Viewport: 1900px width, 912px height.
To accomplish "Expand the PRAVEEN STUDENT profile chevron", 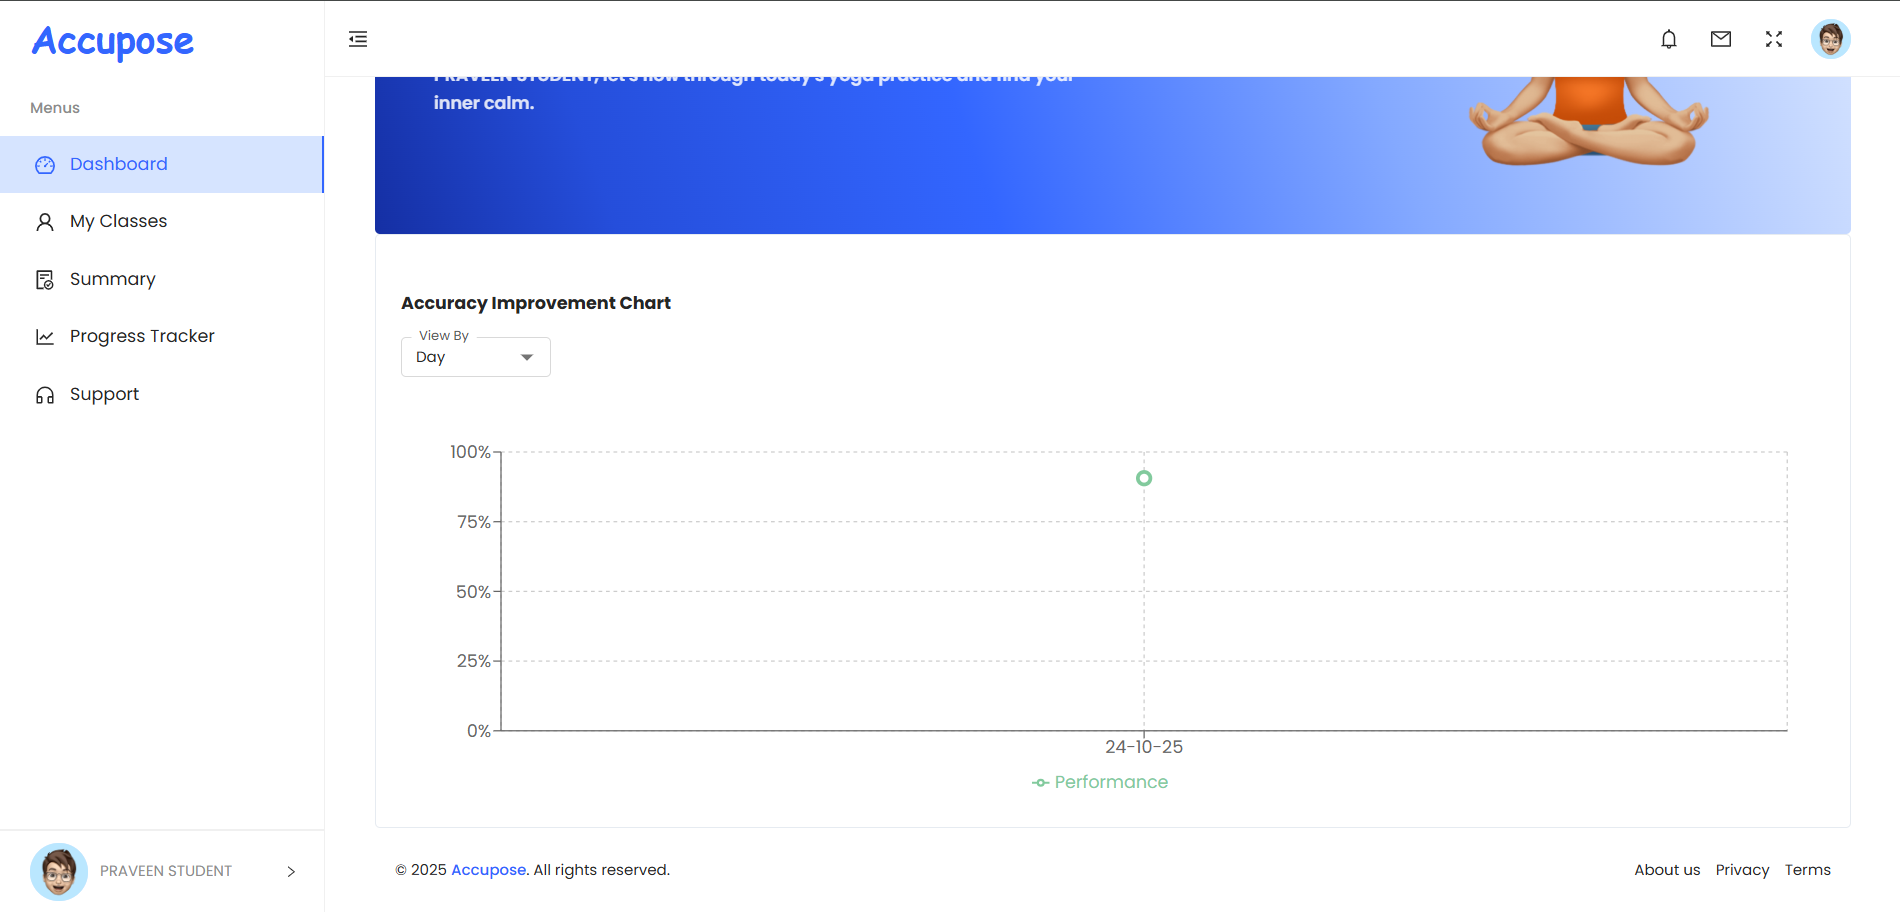I will 291,872.
